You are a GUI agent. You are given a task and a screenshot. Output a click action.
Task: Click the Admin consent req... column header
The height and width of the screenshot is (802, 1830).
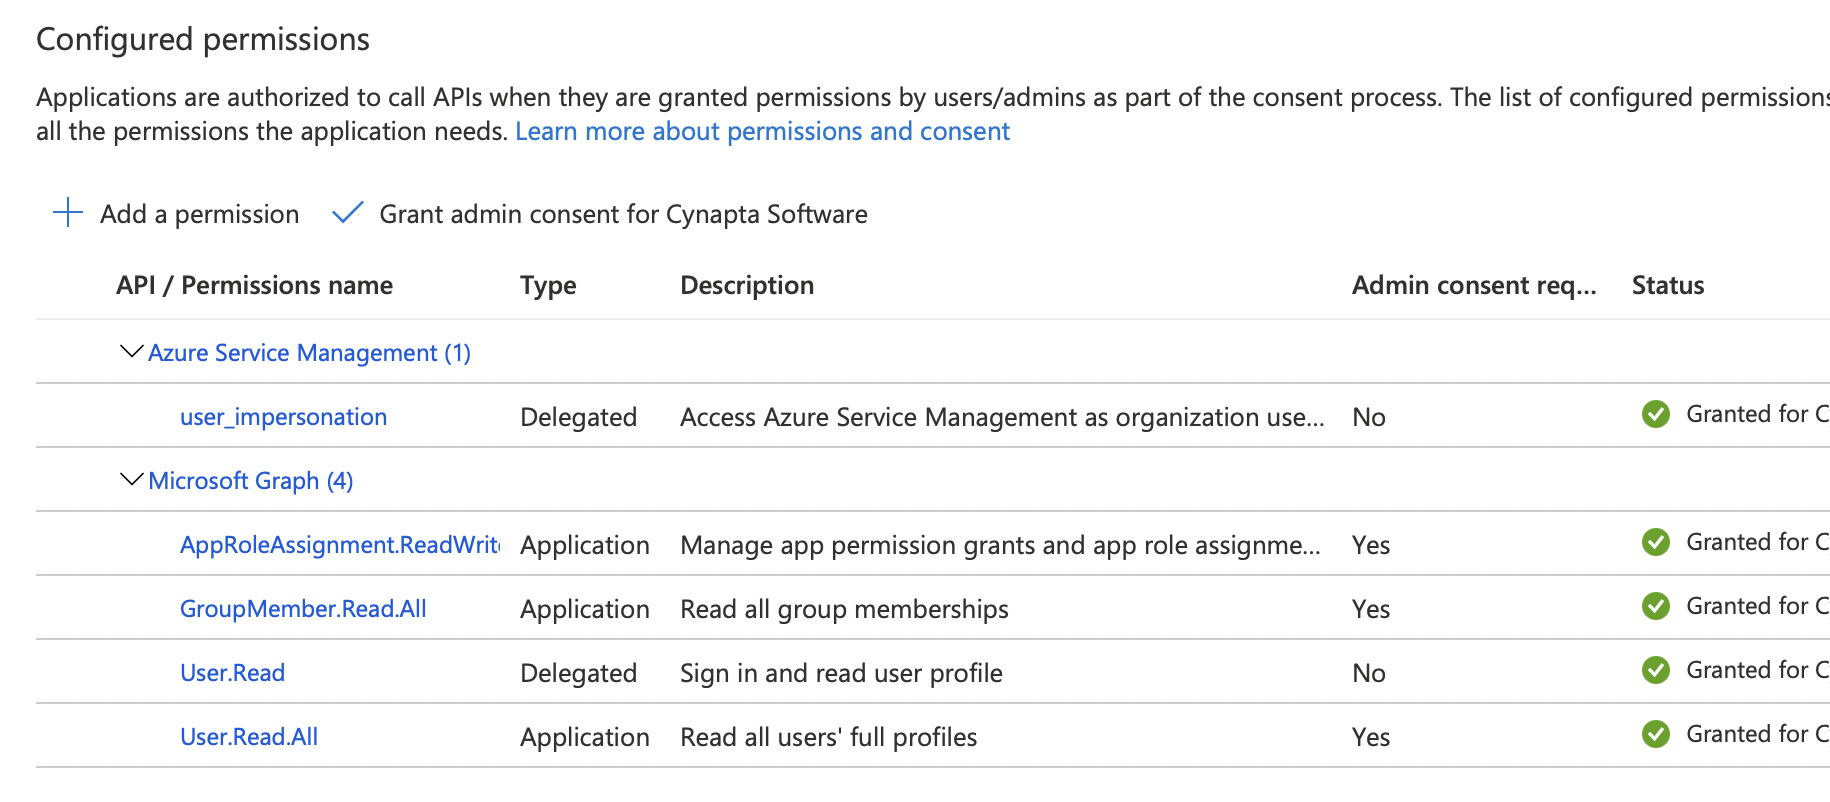click(x=1473, y=285)
